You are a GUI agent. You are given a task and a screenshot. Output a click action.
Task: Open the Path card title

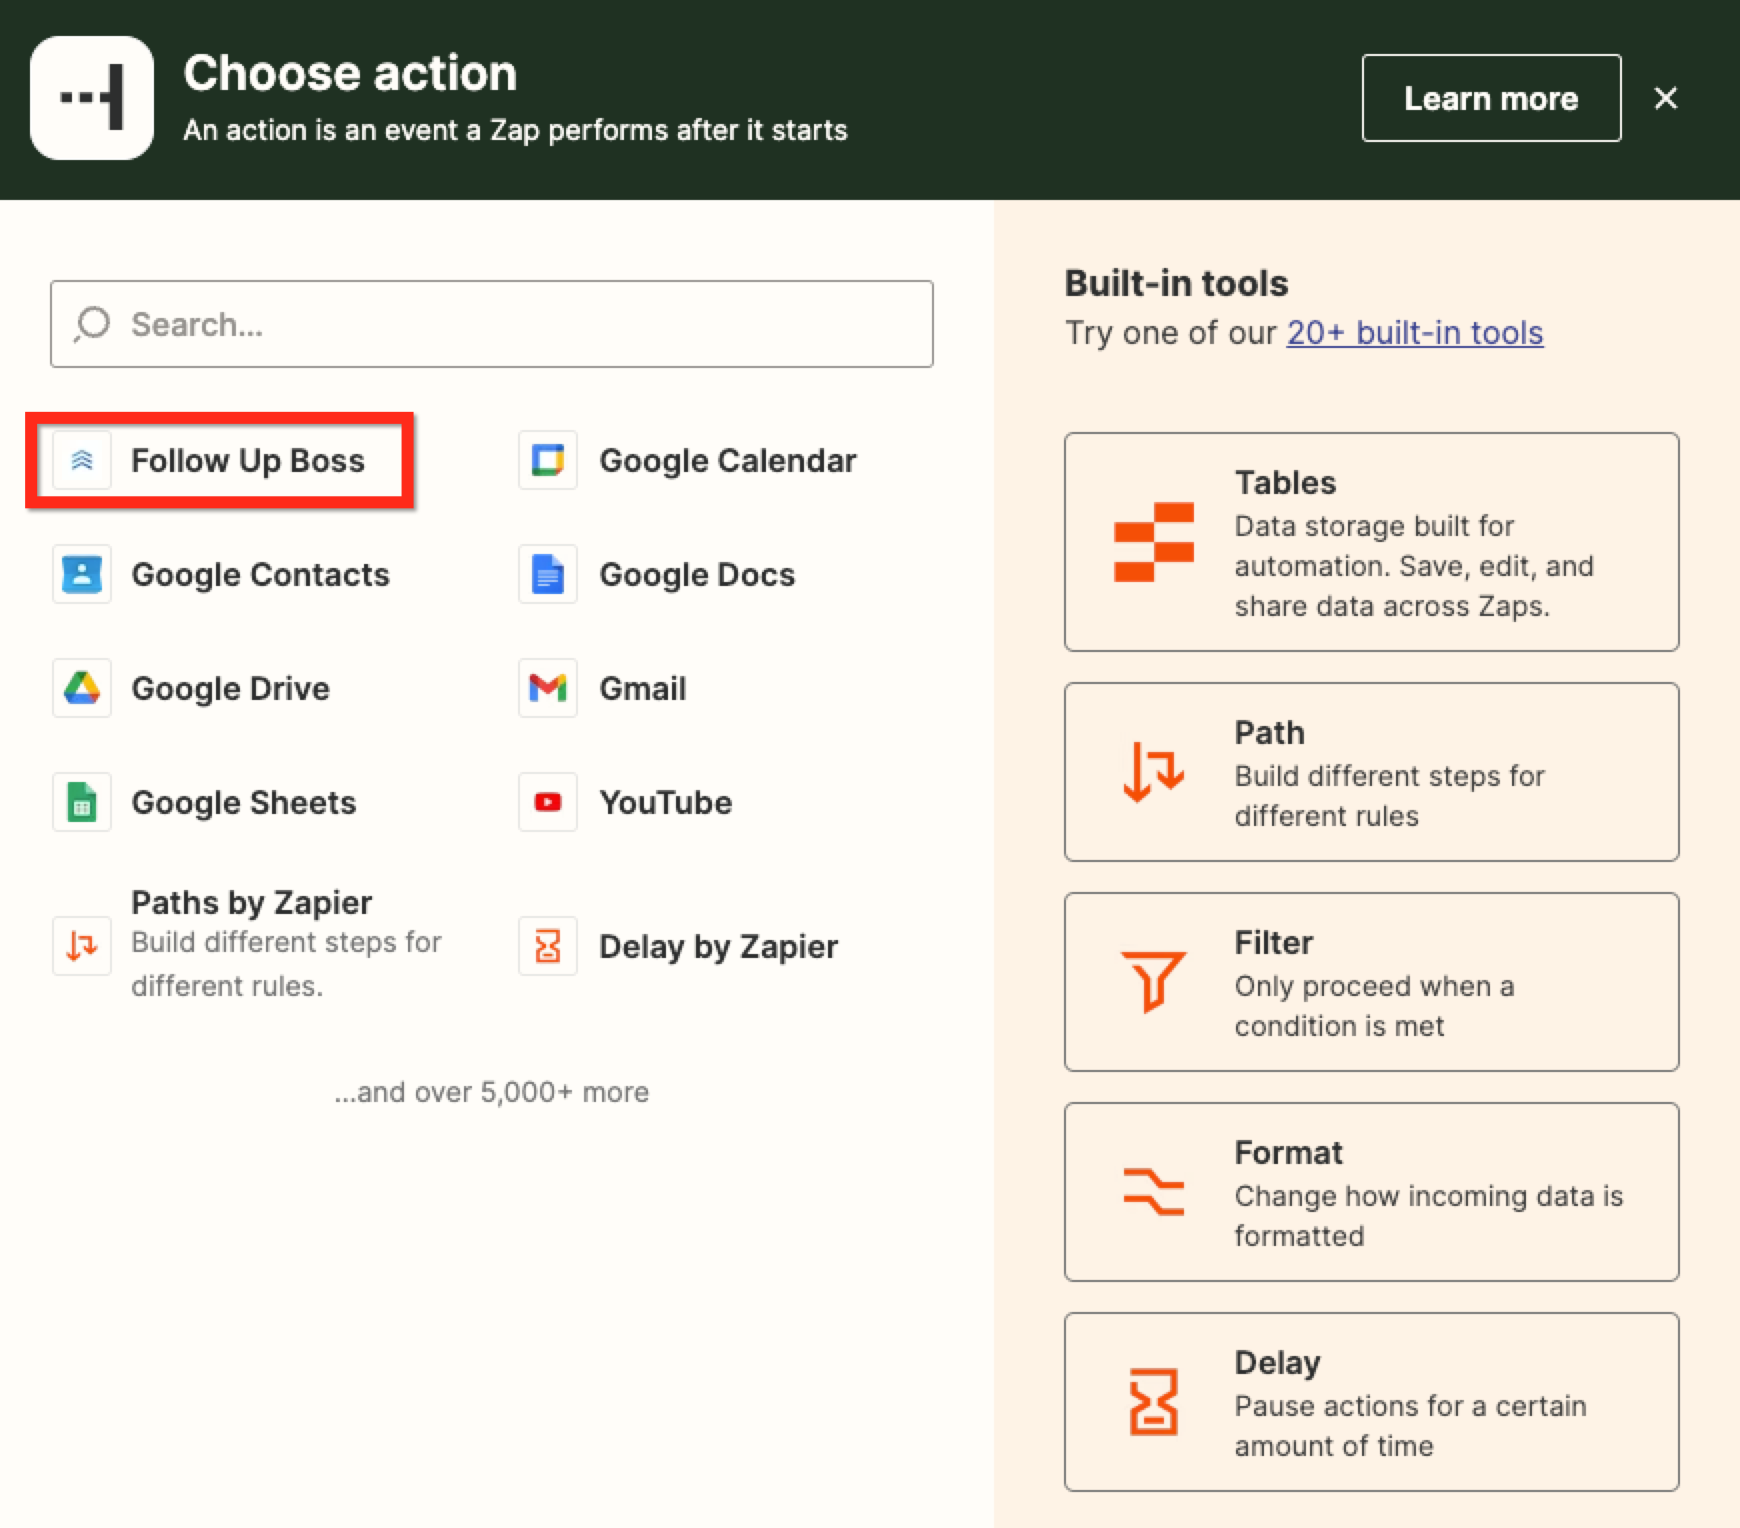[x=1269, y=732]
